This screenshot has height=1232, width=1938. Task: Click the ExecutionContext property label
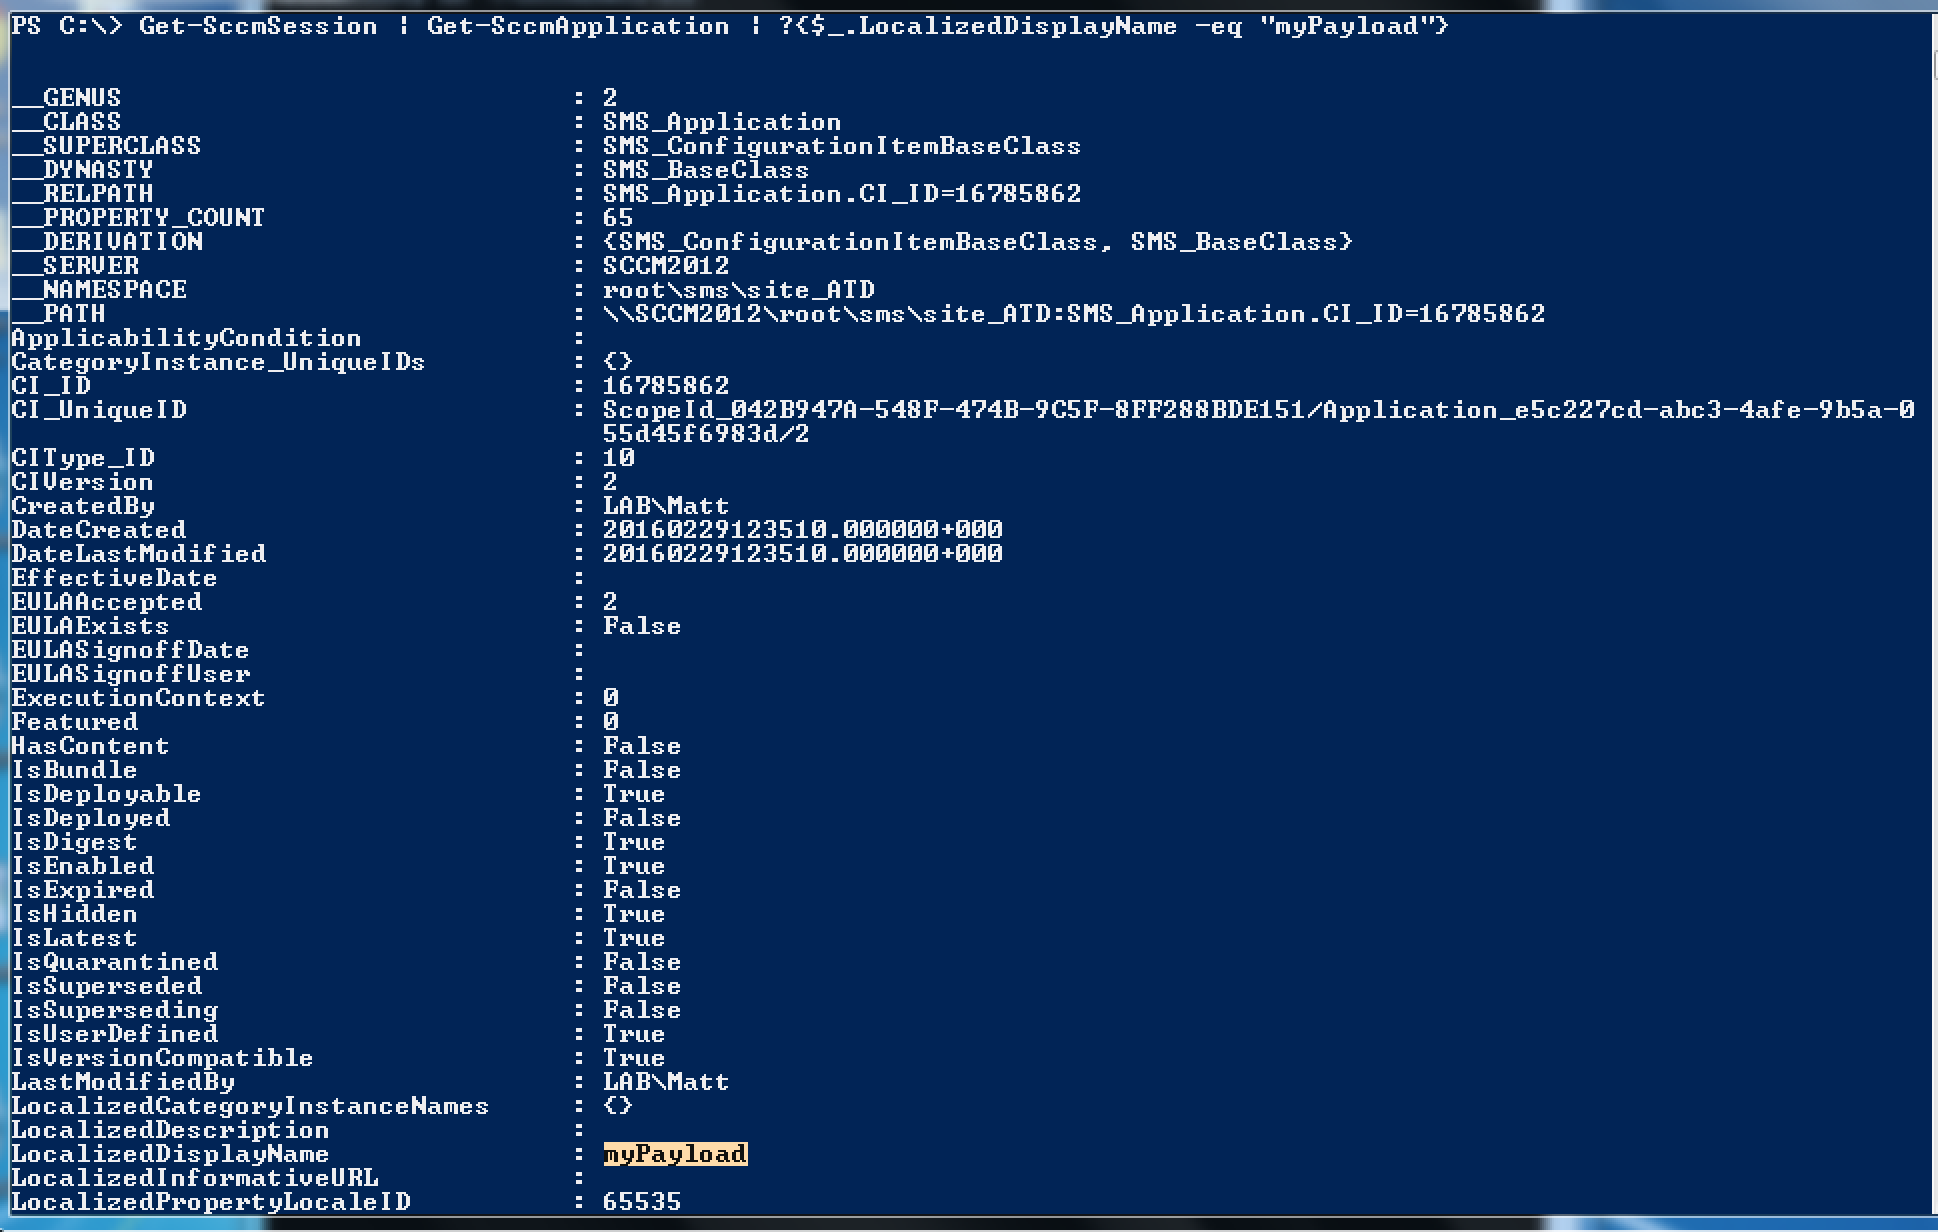click(x=138, y=698)
